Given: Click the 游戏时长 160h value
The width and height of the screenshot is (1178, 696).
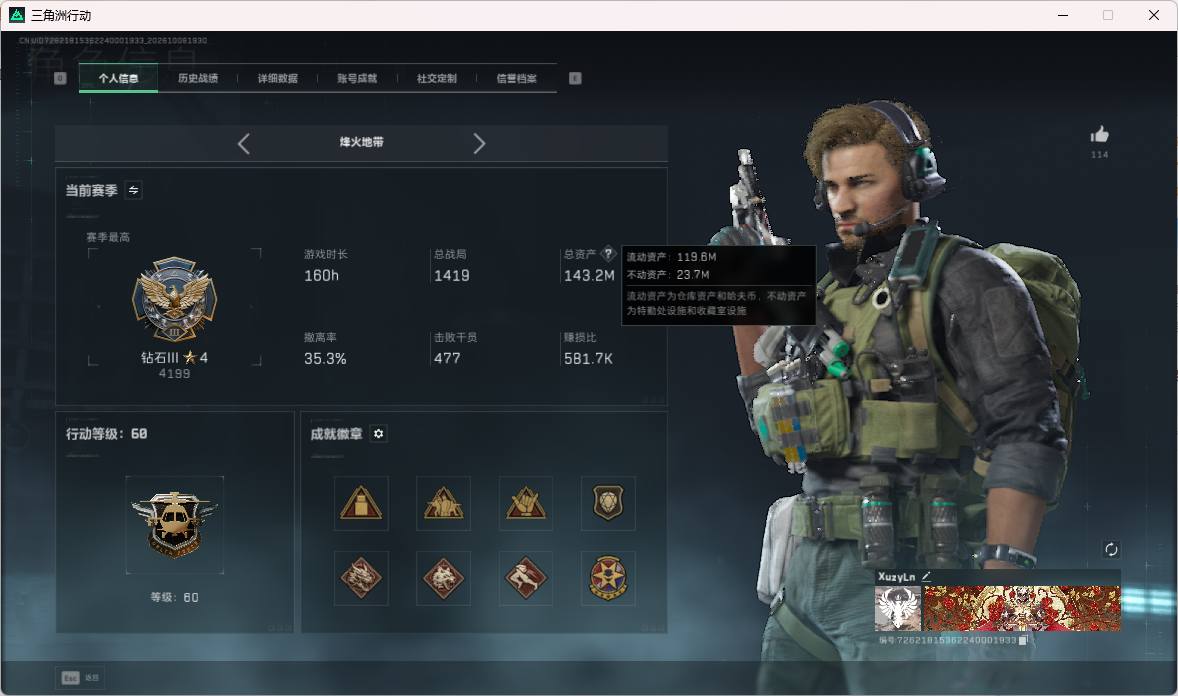Looking at the screenshot, I should [322, 276].
